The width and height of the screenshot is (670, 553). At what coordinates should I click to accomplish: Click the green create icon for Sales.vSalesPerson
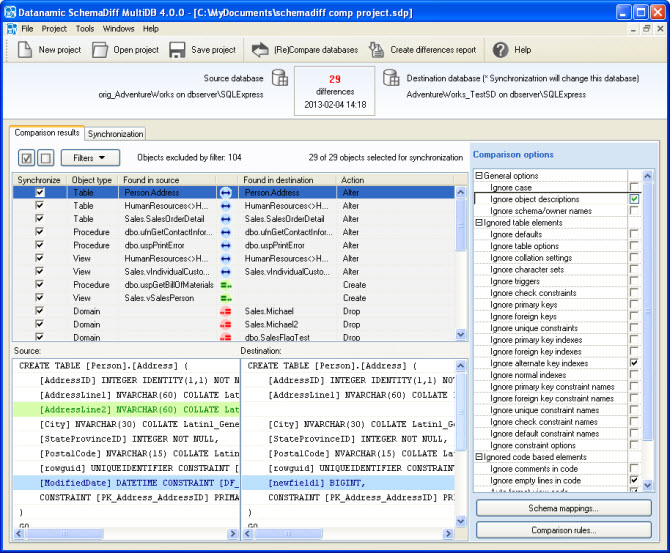[226, 298]
